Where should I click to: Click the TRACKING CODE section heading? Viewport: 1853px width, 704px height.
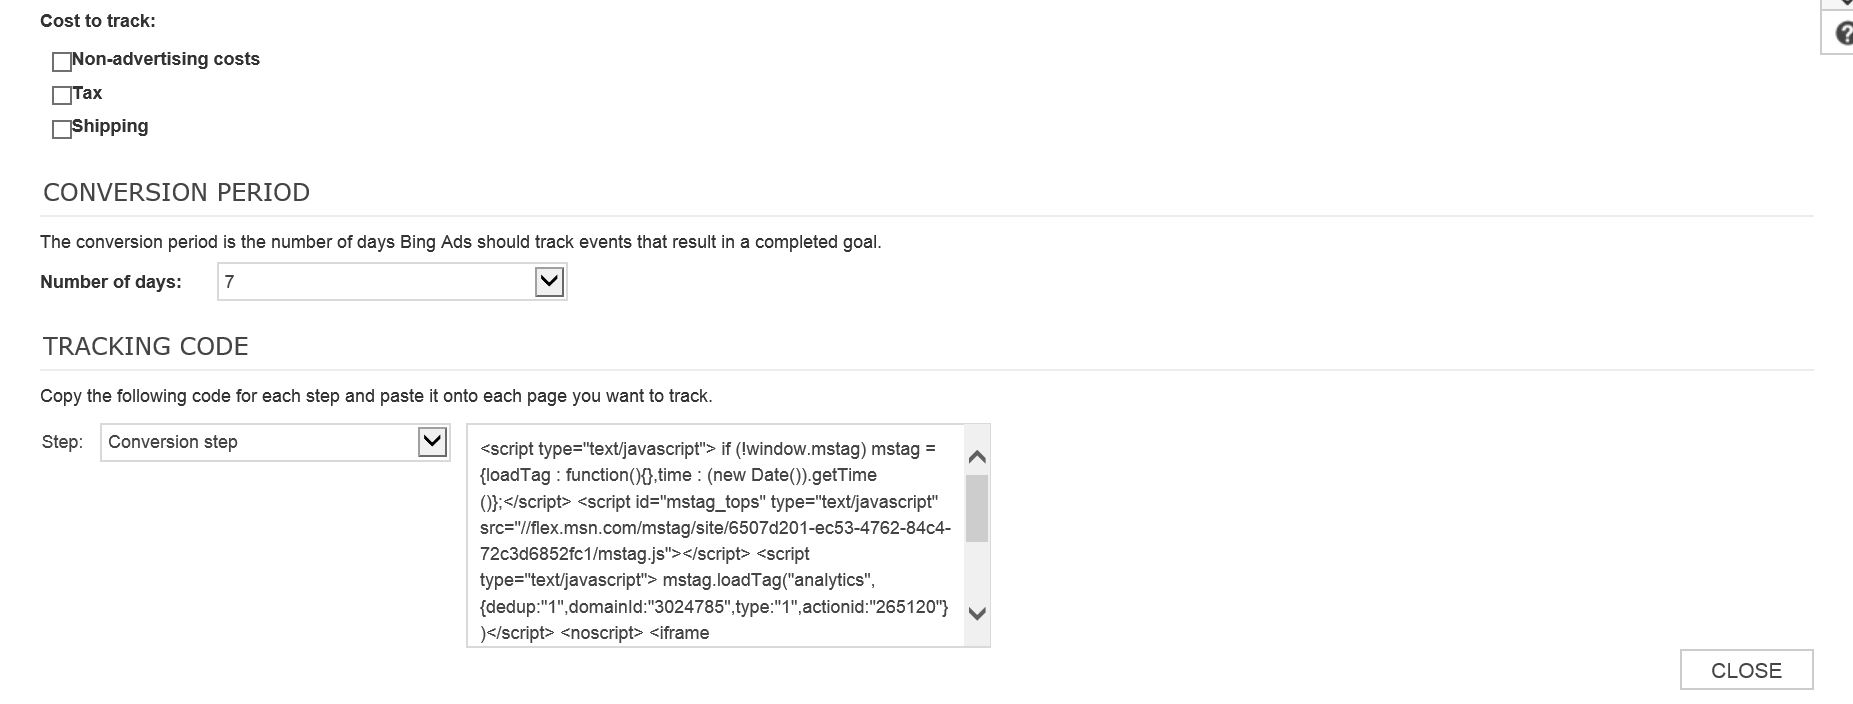coord(146,346)
